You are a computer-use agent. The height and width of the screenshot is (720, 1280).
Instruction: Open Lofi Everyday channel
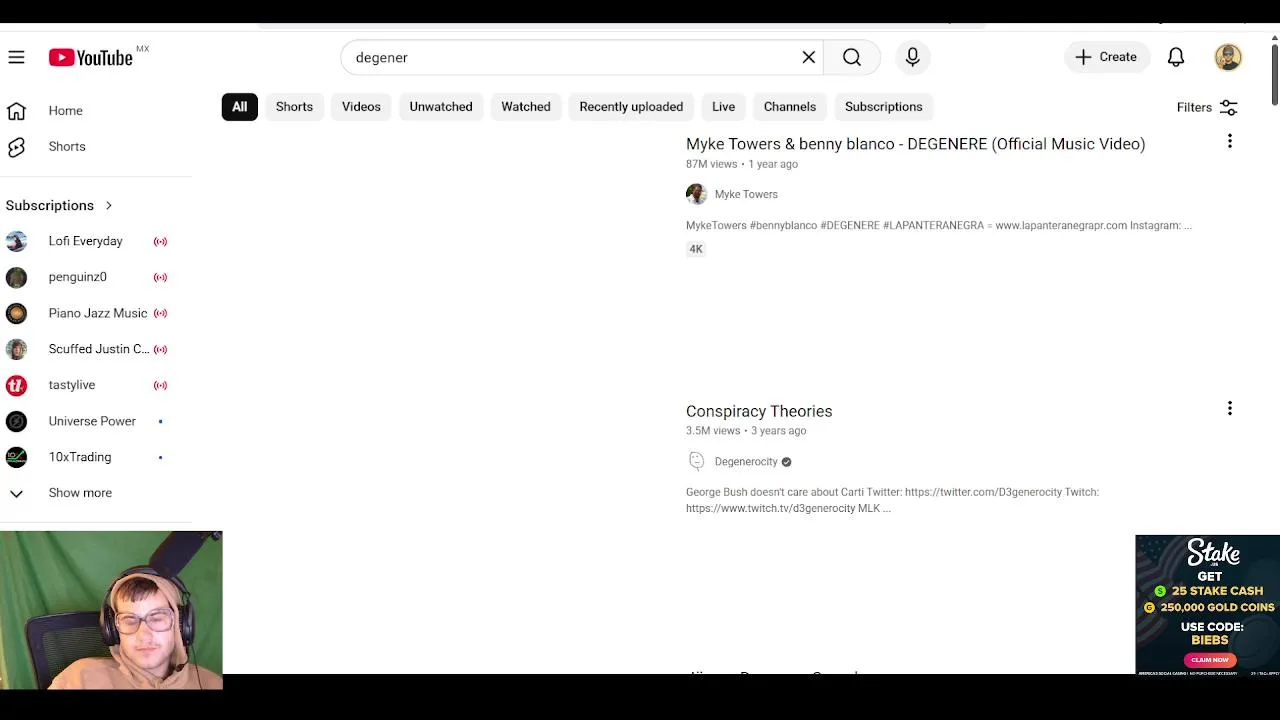86,241
